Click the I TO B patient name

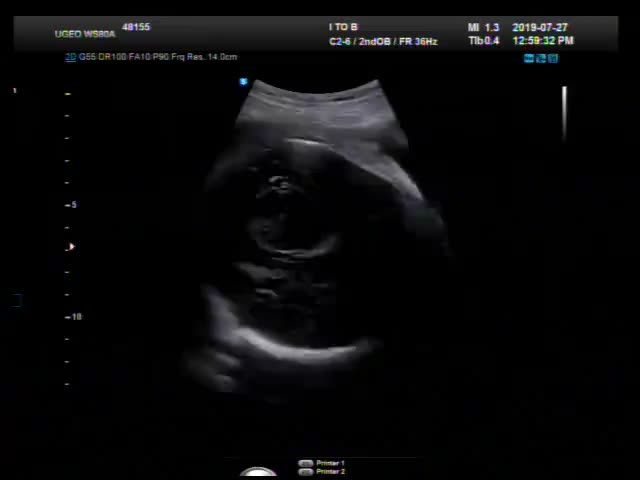(343, 27)
